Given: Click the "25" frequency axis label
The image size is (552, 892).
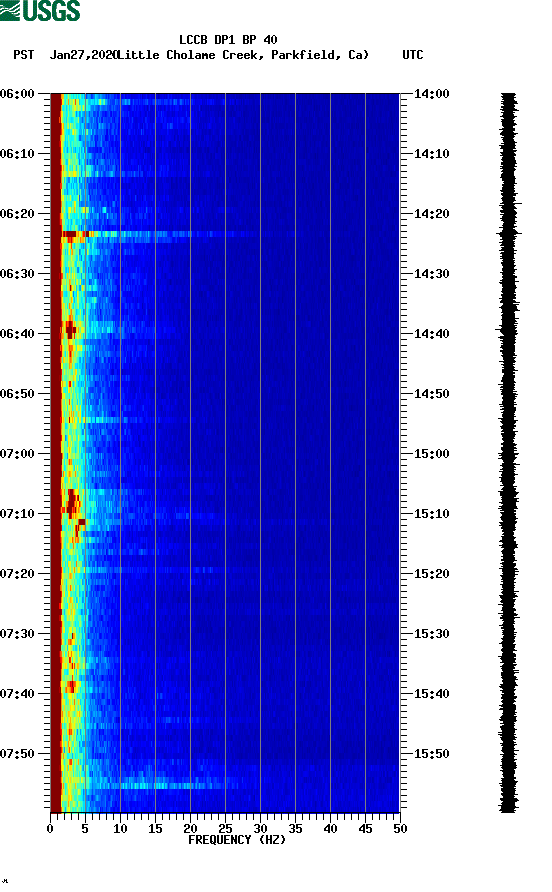Looking at the screenshot, I should (225, 829).
